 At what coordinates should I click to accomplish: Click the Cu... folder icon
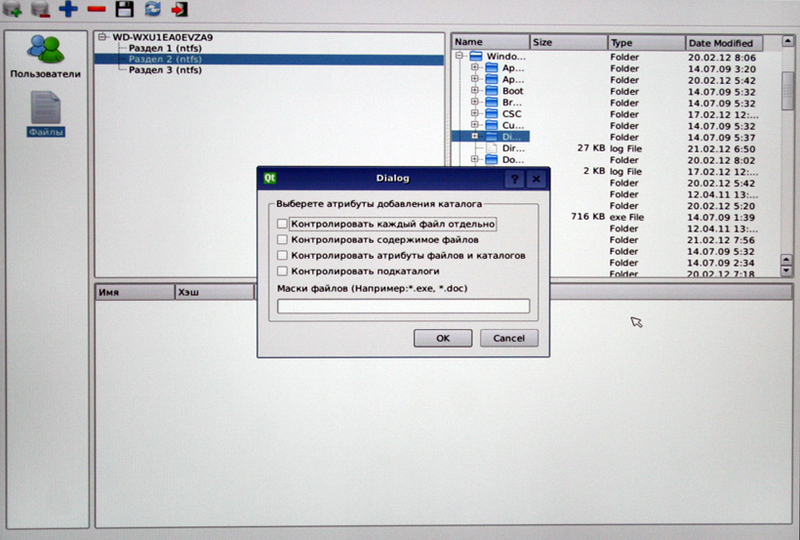click(x=491, y=125)
